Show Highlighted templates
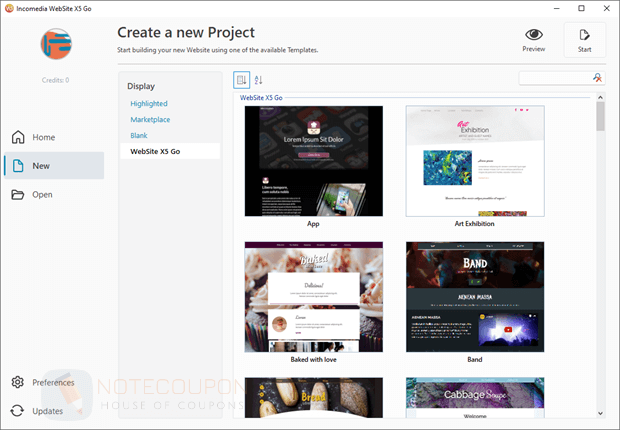Image resolution: width=620 pixels, height=430 pixels. coord(149,104)
